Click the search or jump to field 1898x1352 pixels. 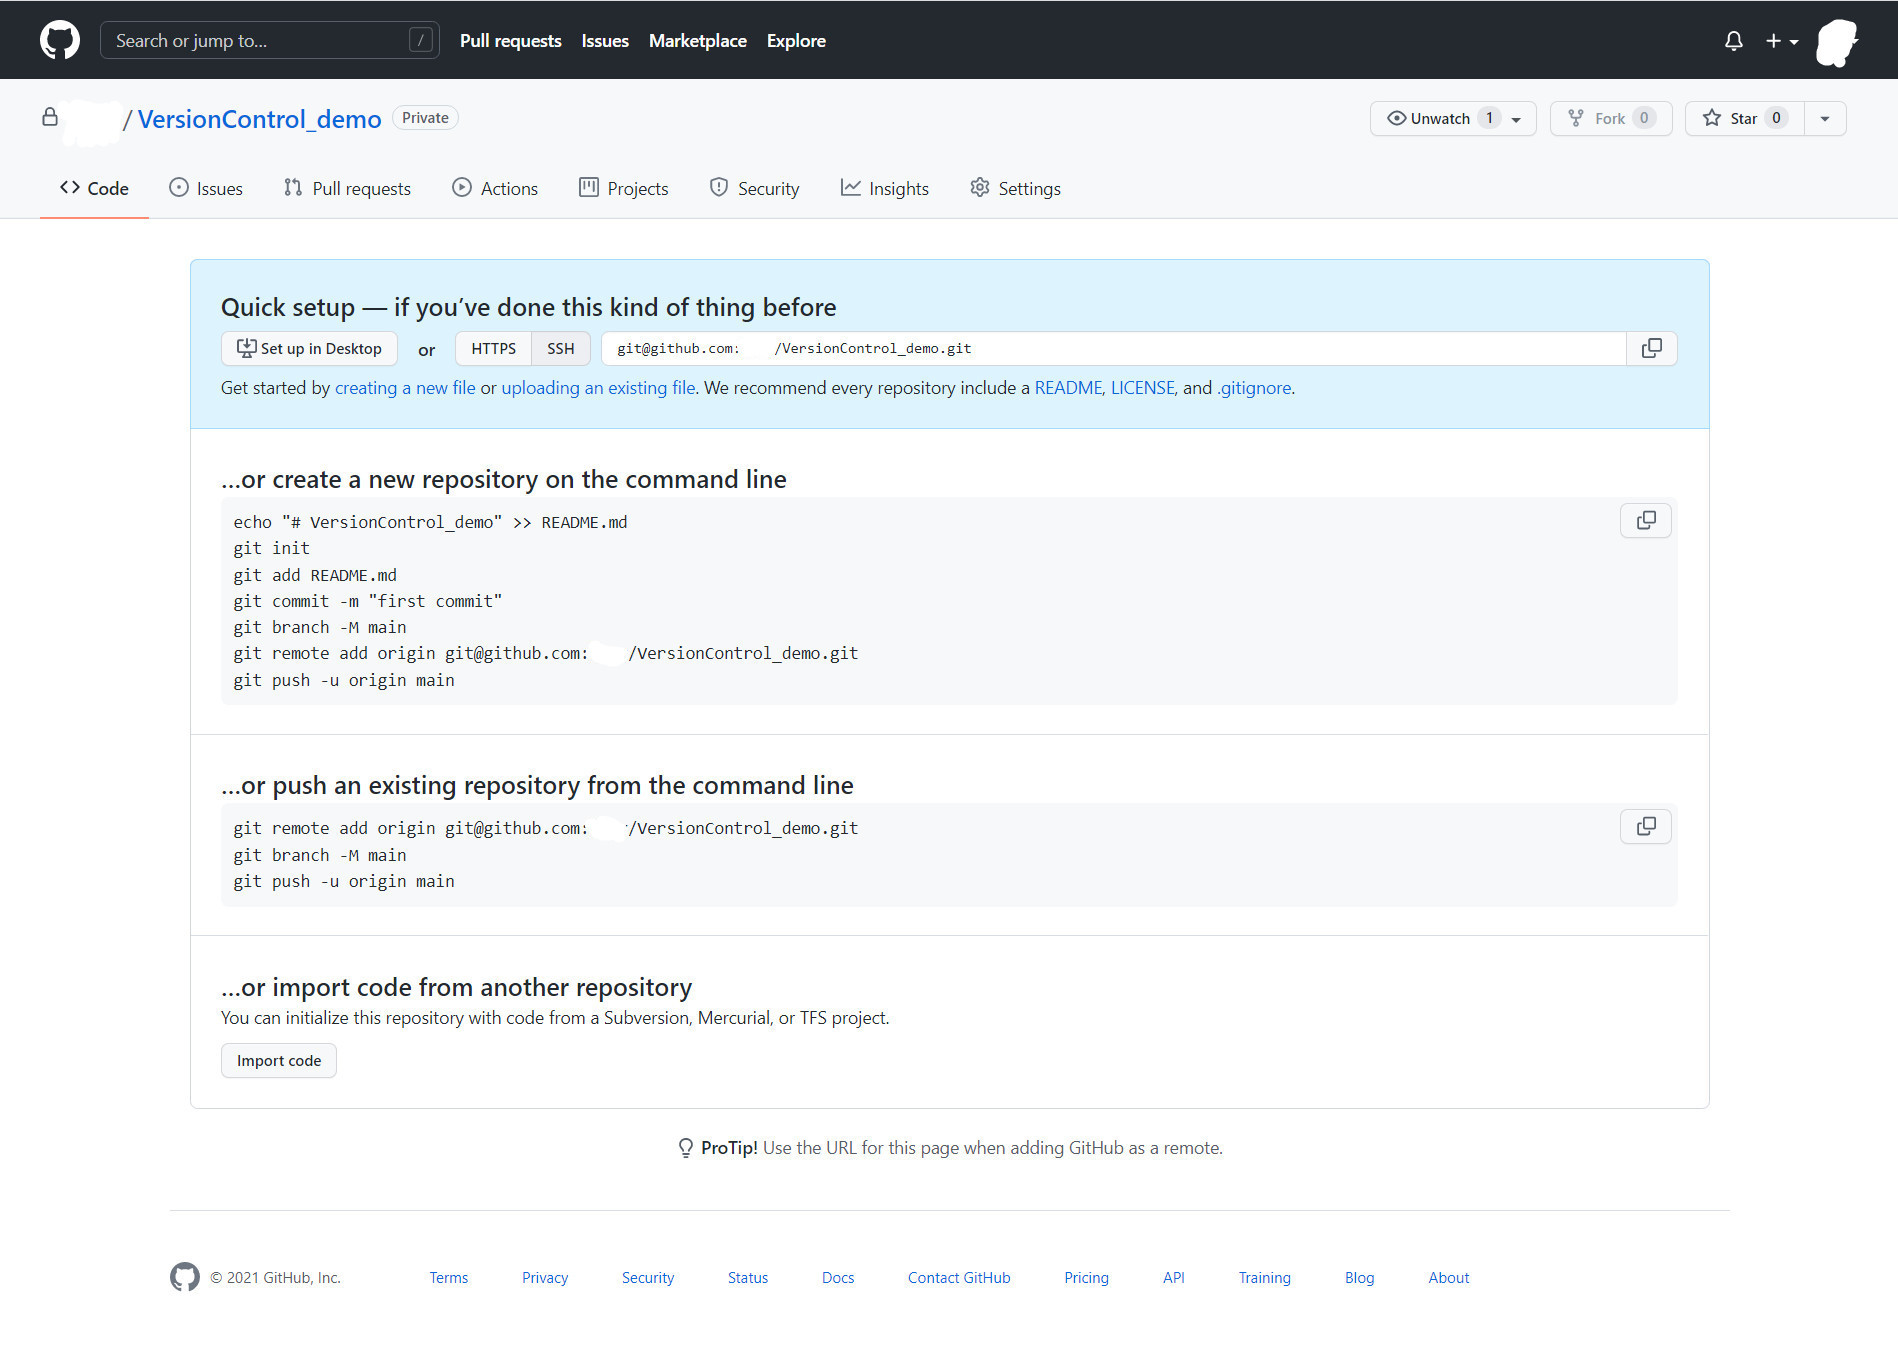pyautogui.click(x=270, y=40)
